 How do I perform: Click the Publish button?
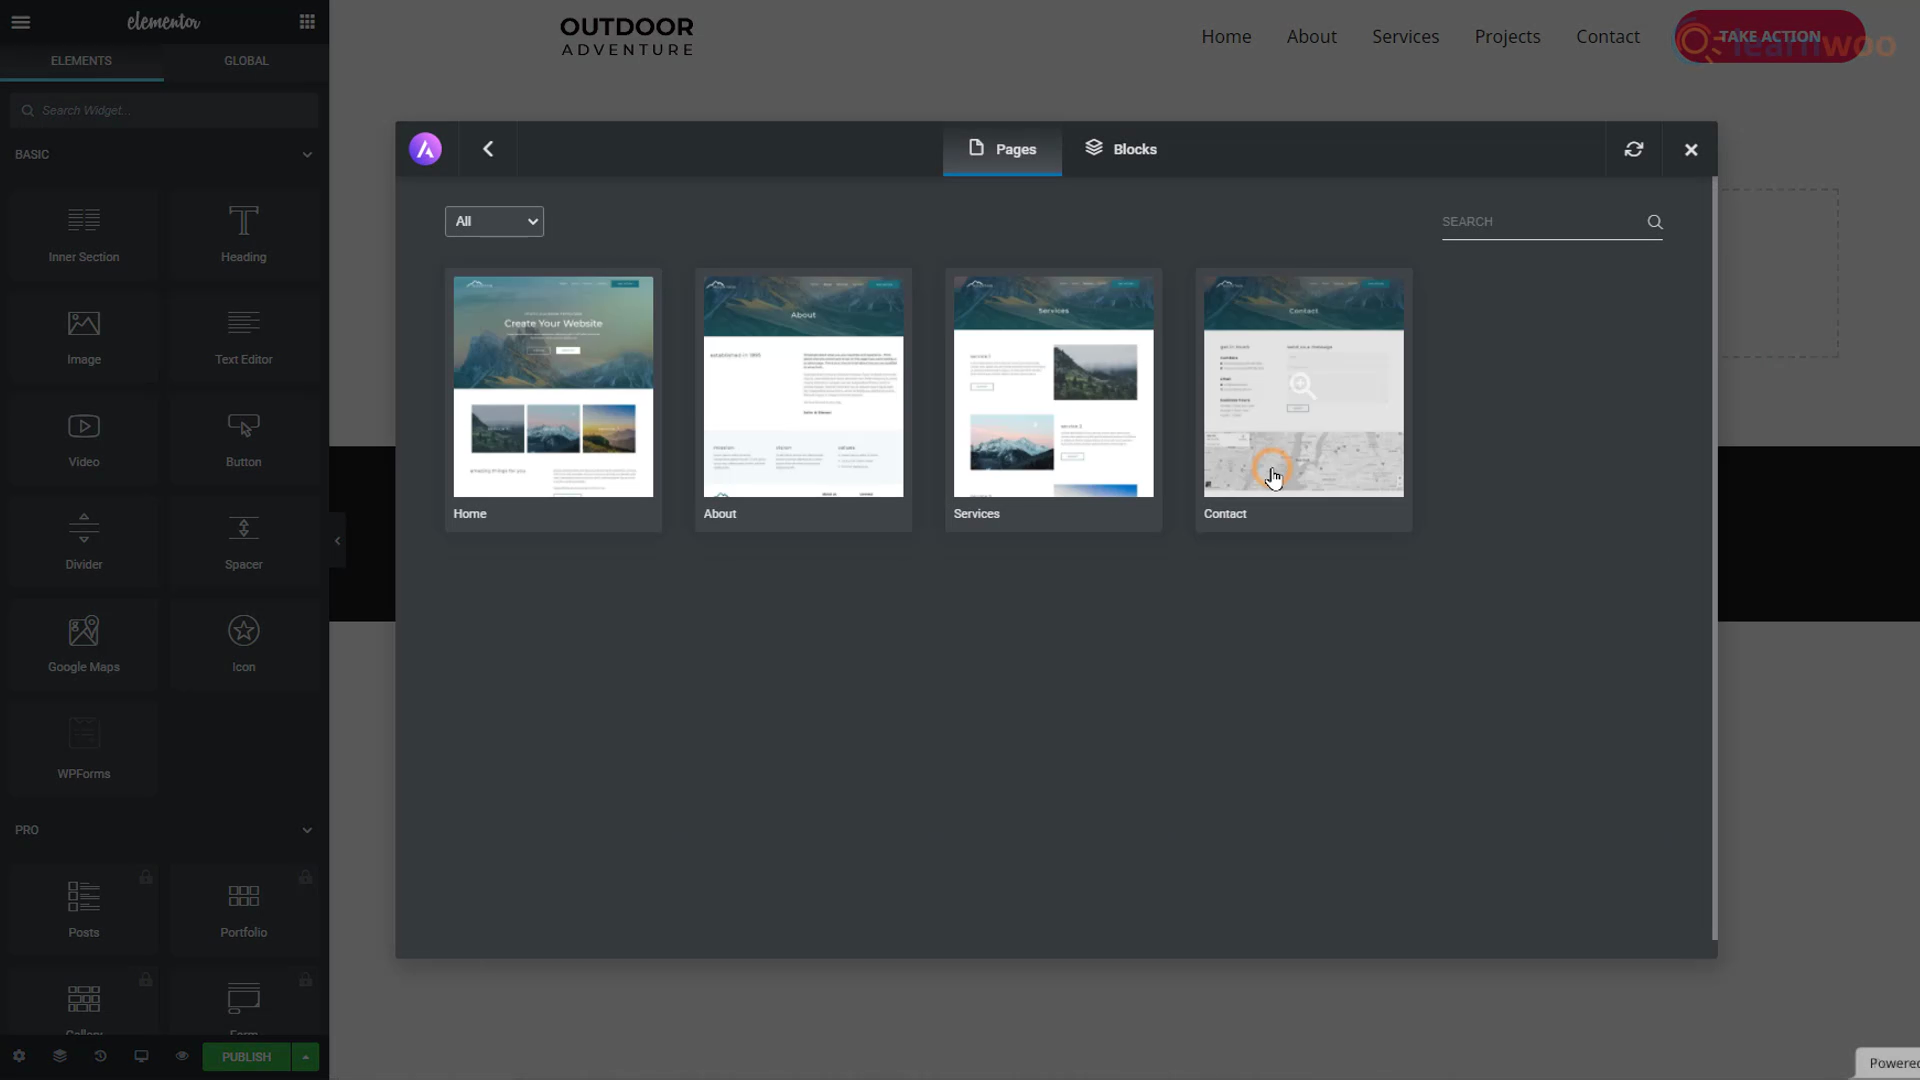tap(246, 1057)
